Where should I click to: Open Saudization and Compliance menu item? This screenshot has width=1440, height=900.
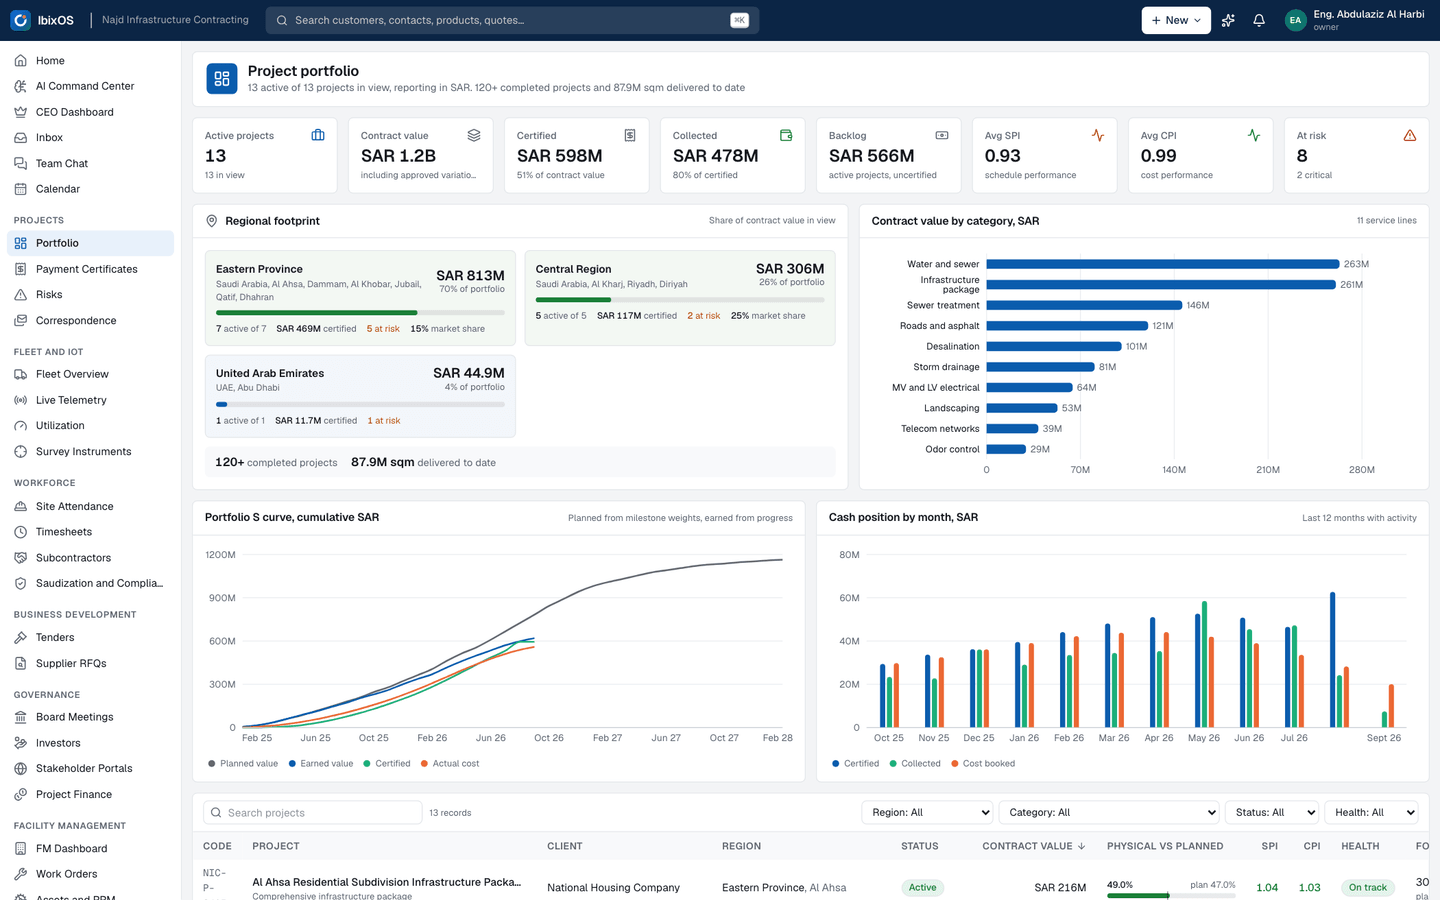pyautogui.click(x=90, y=584)
